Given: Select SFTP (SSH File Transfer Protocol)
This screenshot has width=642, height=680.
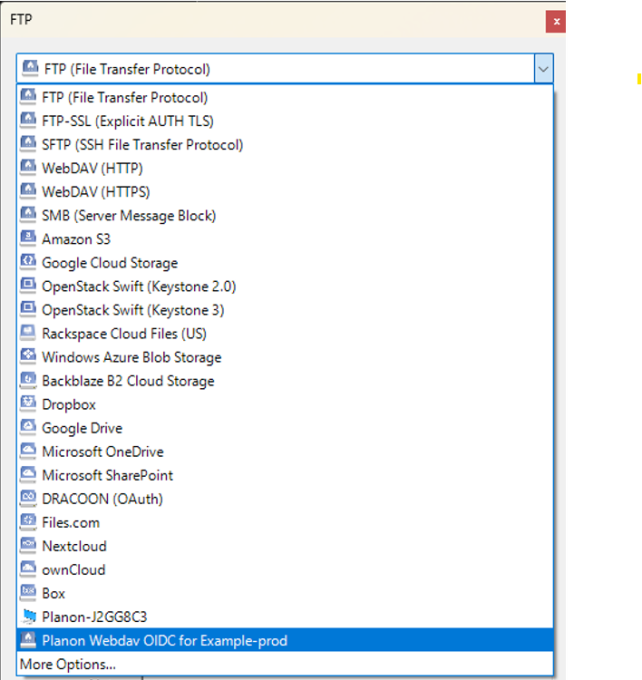Looking at the screenshot, I should (x=285, y=144).
